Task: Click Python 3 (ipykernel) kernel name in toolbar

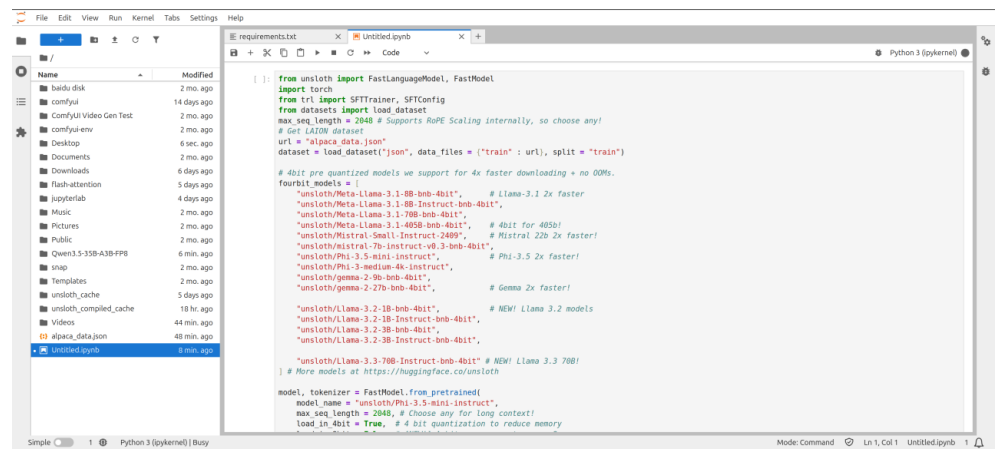Action: coord(923,53)
